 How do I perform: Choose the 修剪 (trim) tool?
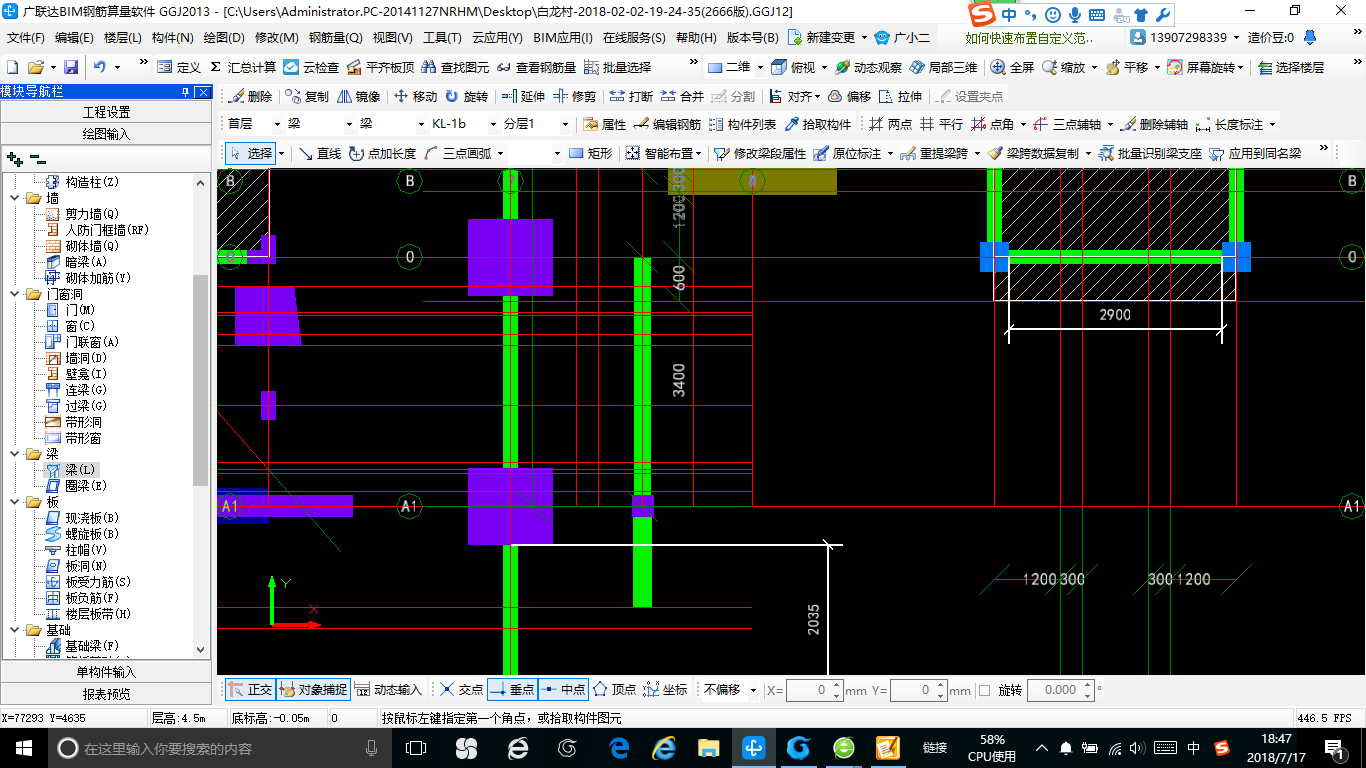(x=575, y=97)
